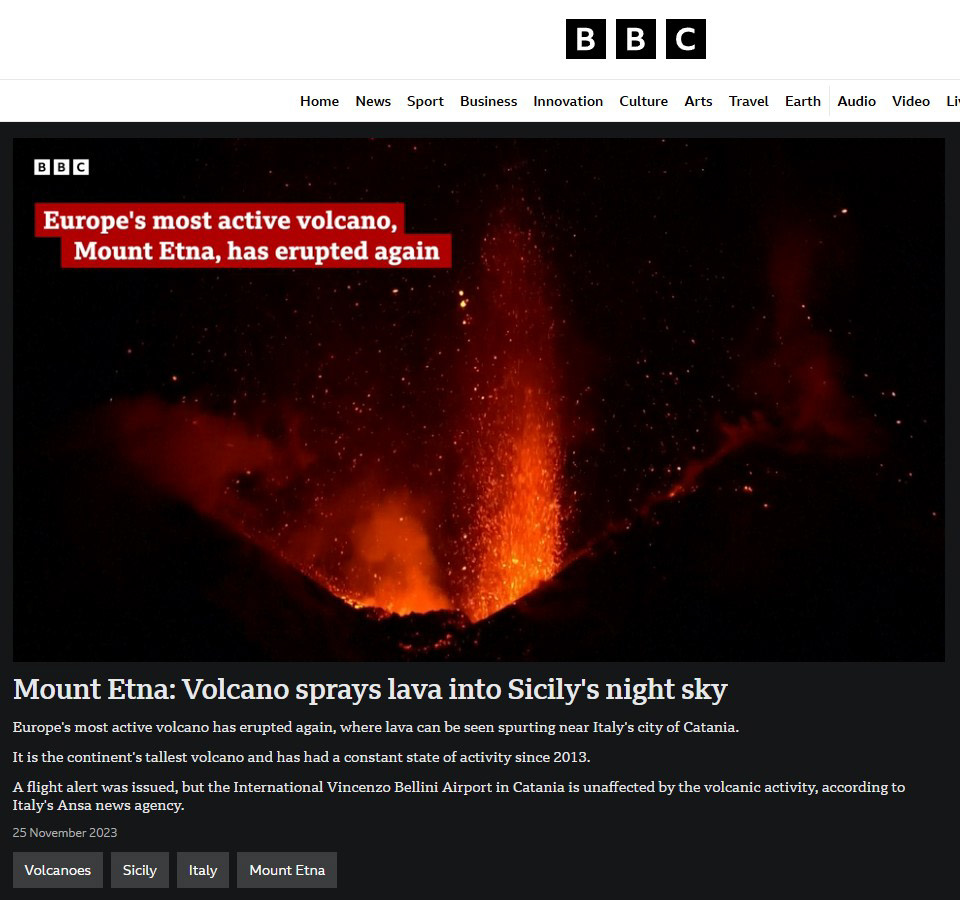
Task: Click the BBC logo in the header
Action: pyautogui.click(x=636, y=39)
